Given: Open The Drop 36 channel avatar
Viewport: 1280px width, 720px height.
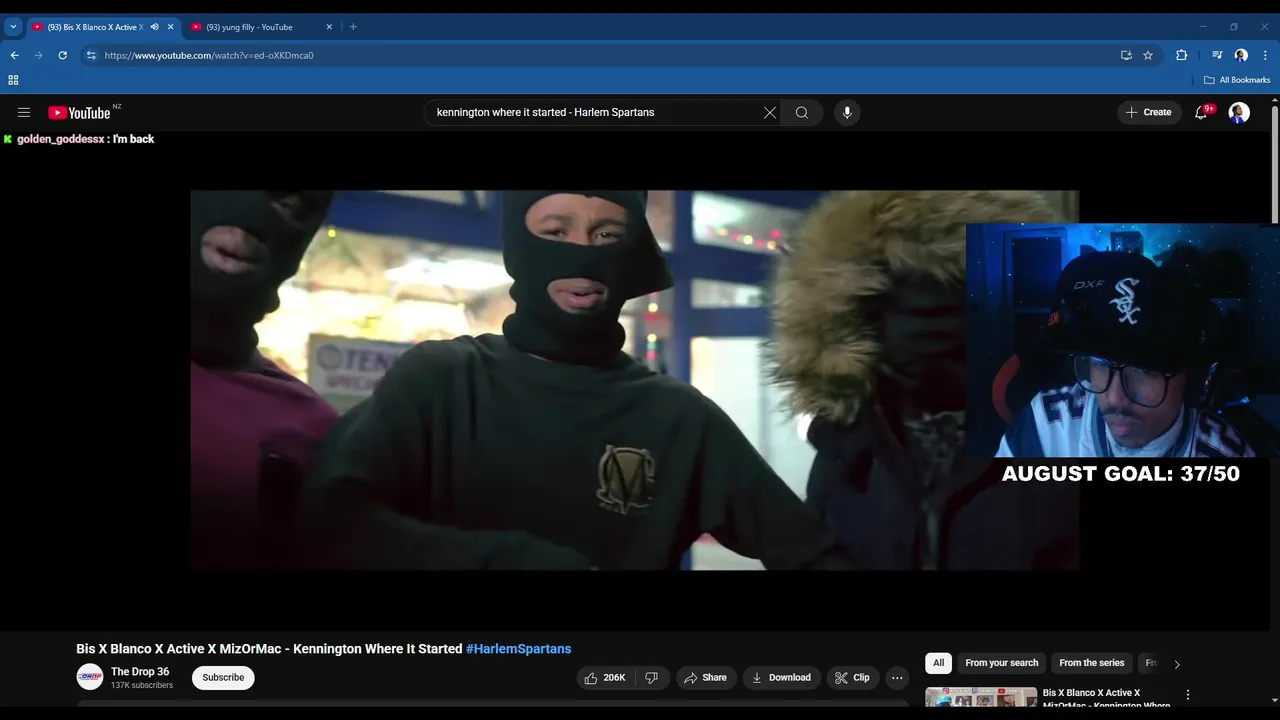Looking at the screenshot, I should tap(90, 677).
